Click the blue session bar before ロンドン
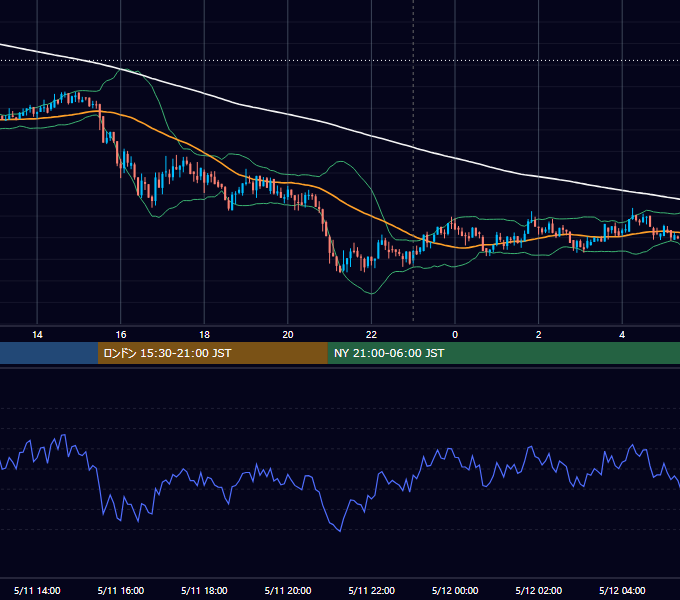 coord(49,353)
